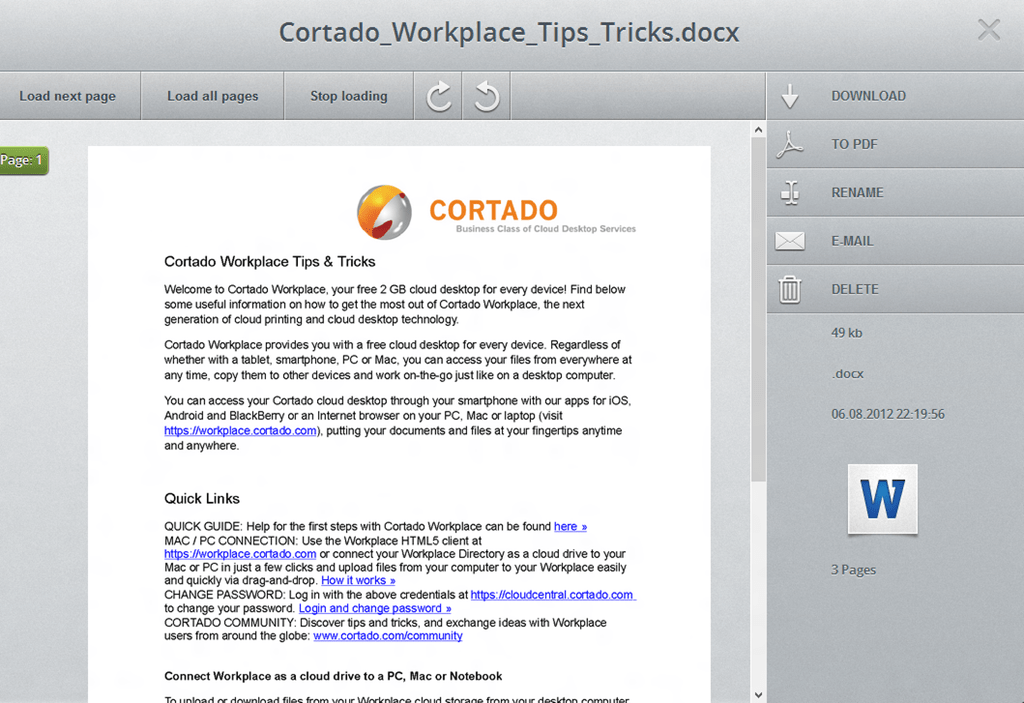Open the first https://workplace.cortado.com link in the intro paragraph
This screenshot has height=703, width=1024.
point(240,431)
